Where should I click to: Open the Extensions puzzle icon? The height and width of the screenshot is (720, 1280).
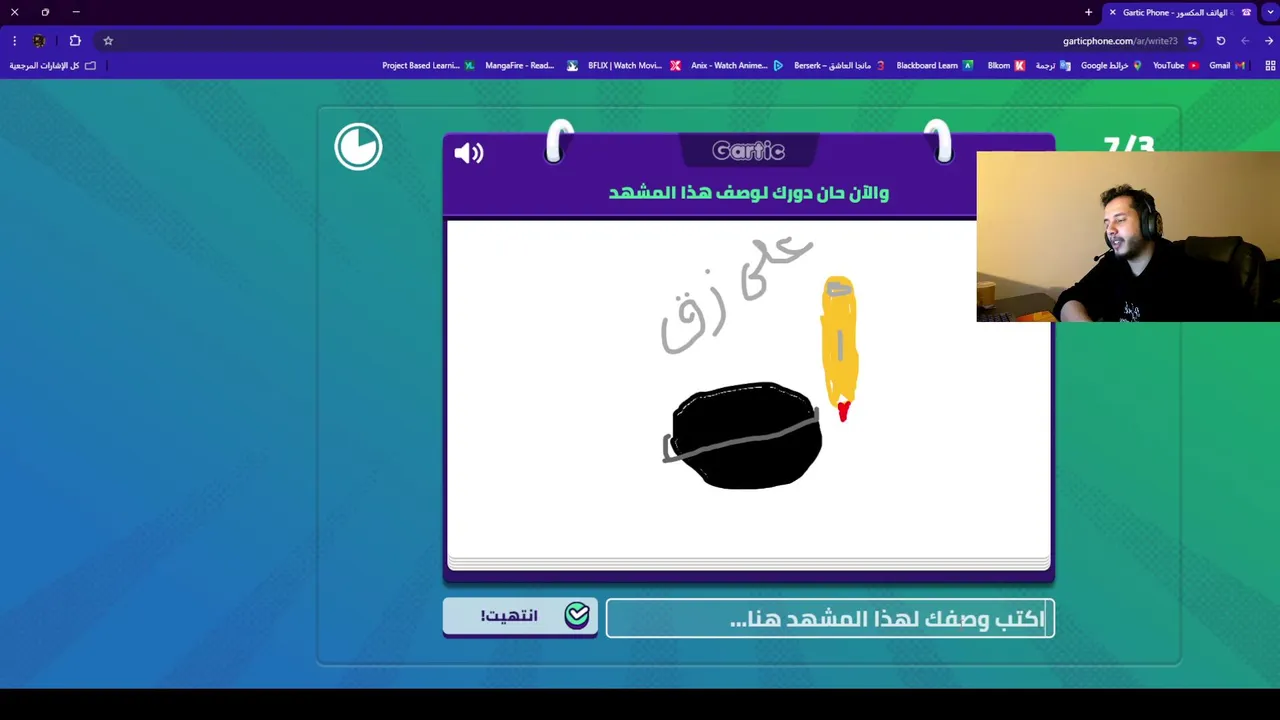75,41
